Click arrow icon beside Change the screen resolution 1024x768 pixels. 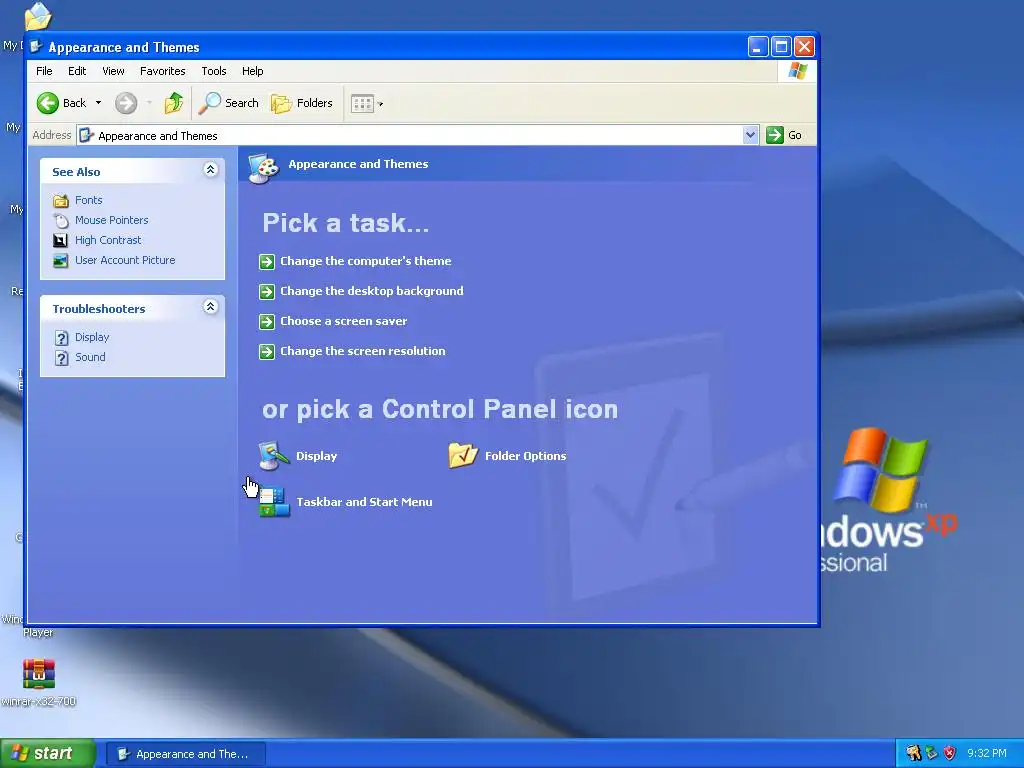pos(266,352)
